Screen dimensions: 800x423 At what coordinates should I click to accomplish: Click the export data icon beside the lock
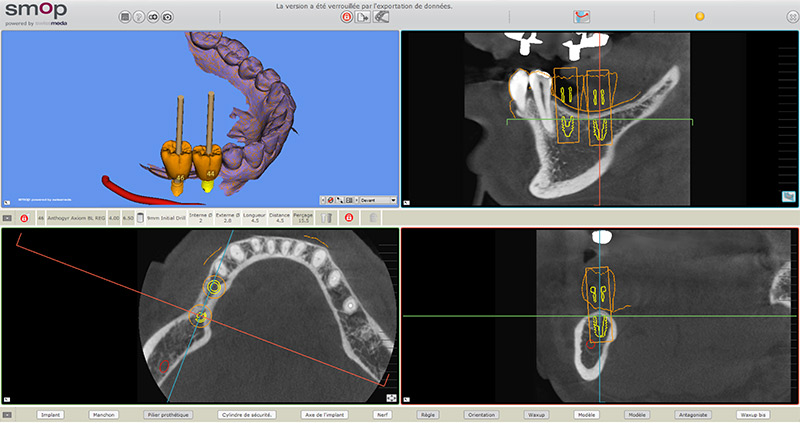click(363, 17)
